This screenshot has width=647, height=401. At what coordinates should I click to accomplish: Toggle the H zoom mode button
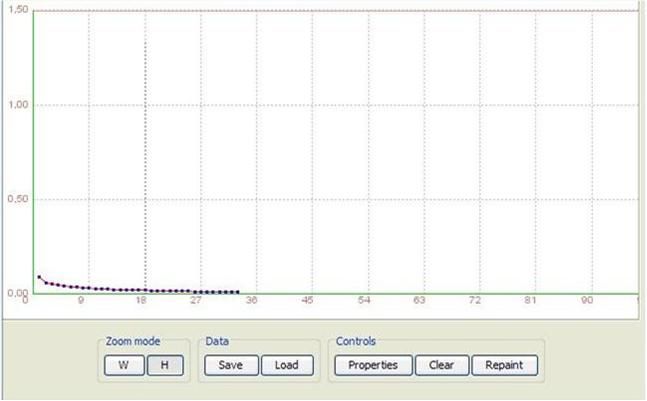(165, 365)
